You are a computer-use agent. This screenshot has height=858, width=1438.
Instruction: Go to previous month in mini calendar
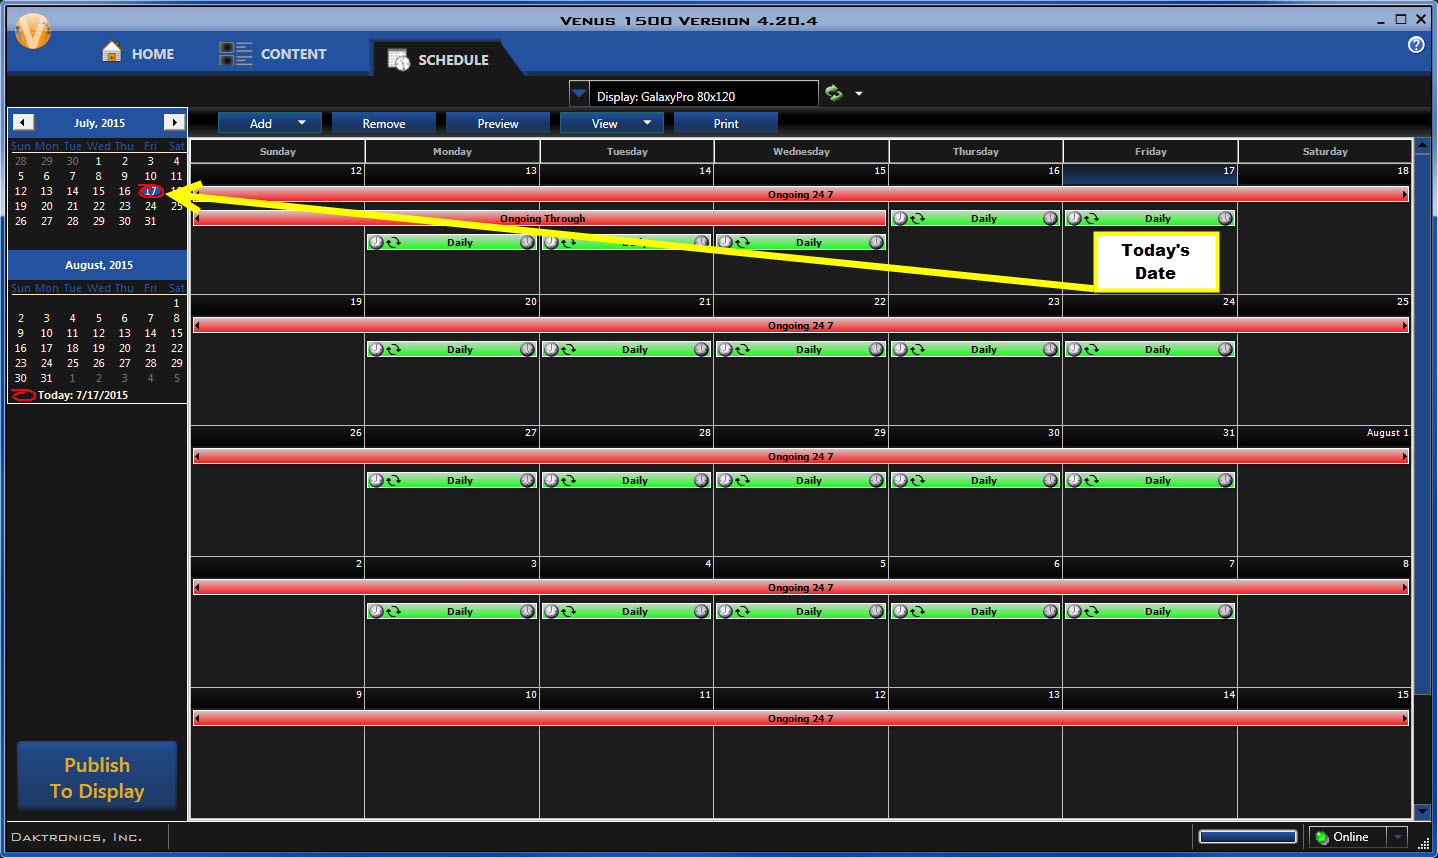pyautogui.click(x=23, y=122)
